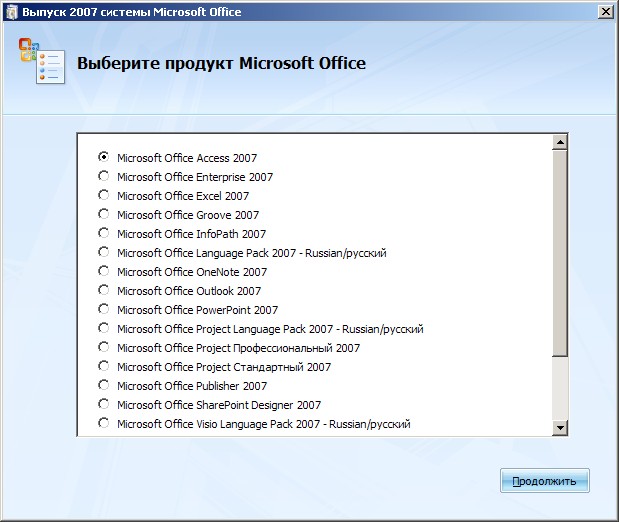Click the text Microsoft Office Publisher 2007
Image resolution: width=619 pixels, height=522 pixels.
[192, 386]
